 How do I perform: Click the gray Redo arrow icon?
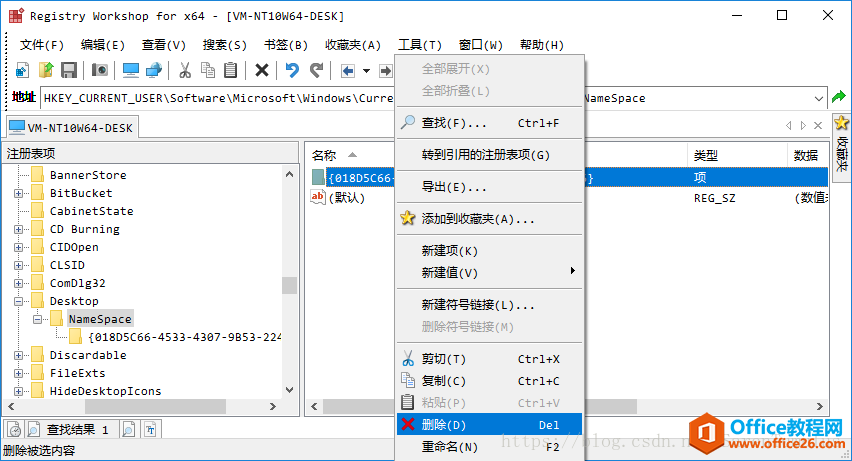coord(316,70)
